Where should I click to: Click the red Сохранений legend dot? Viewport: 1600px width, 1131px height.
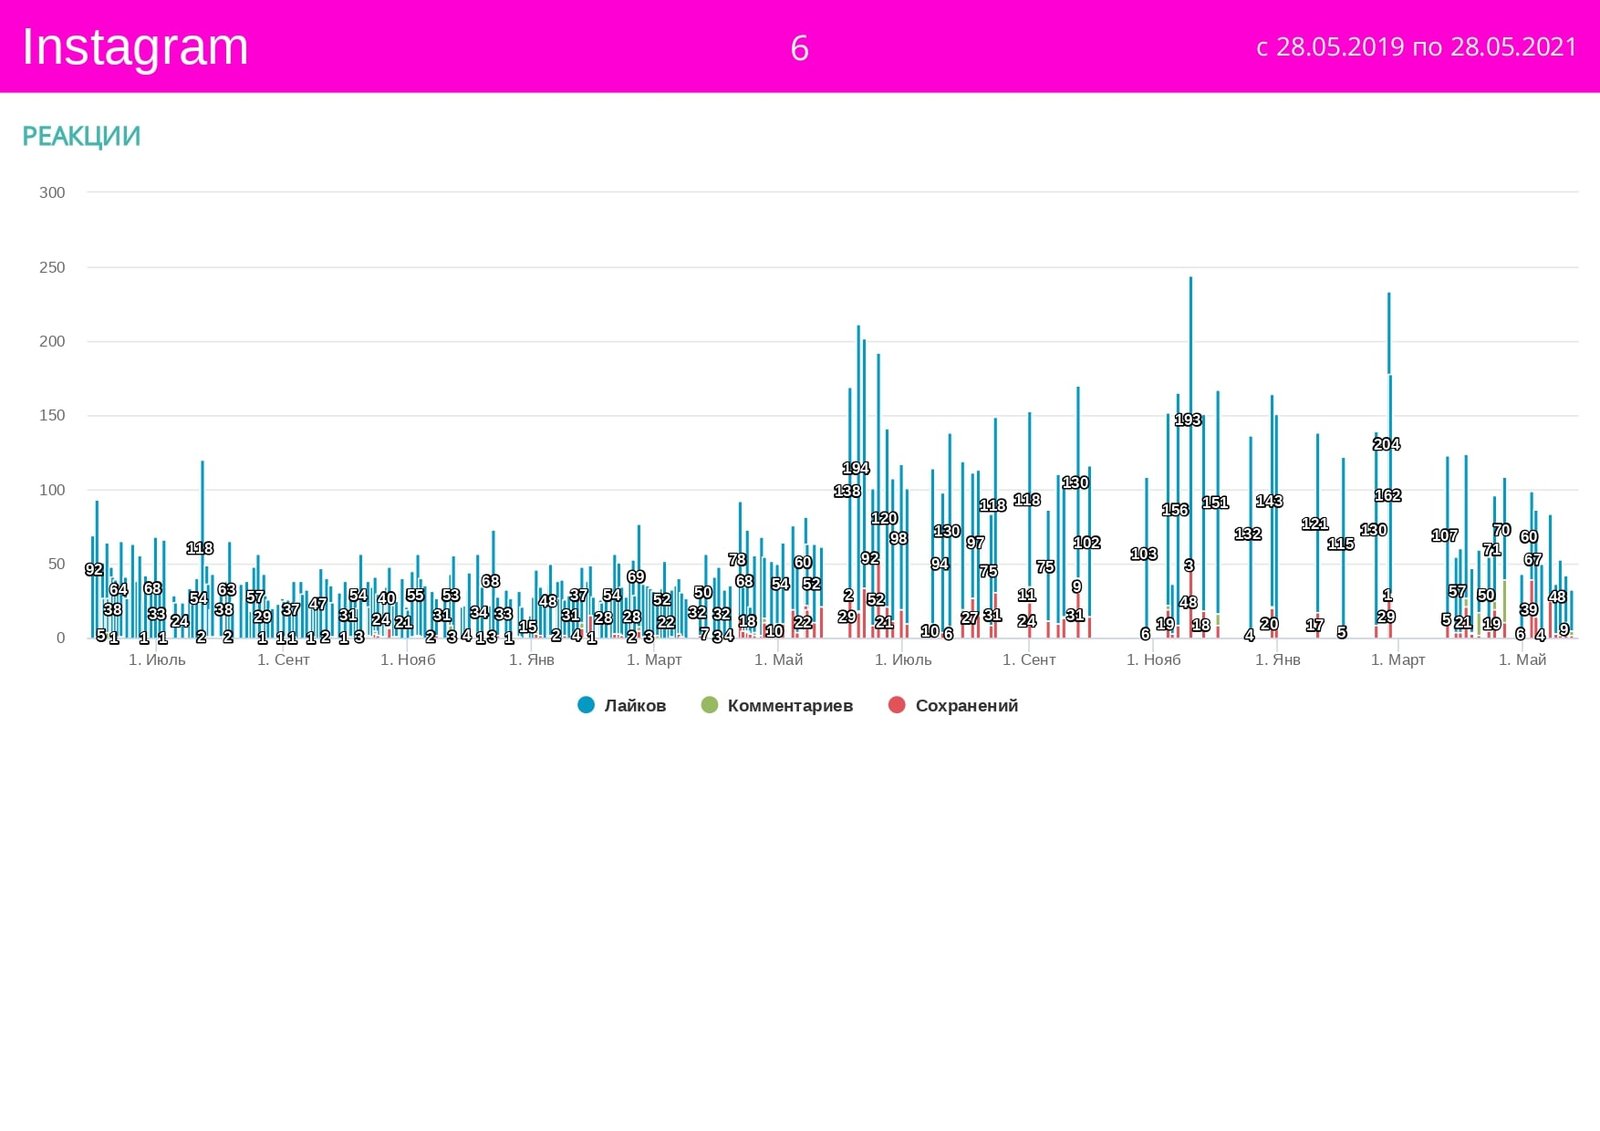pos(897,705)
